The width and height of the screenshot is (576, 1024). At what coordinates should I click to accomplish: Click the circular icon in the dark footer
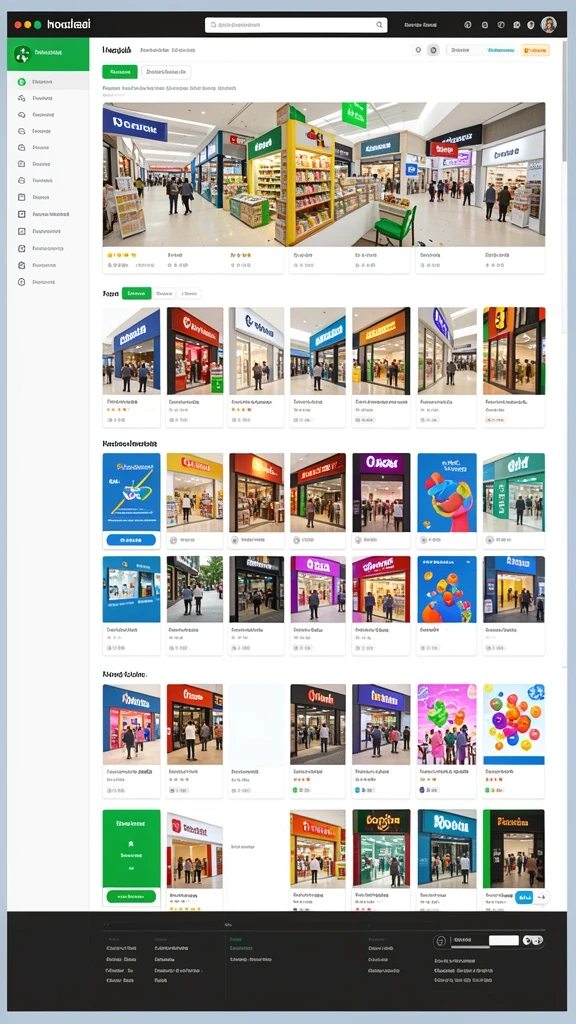click(x=441, y=941)
